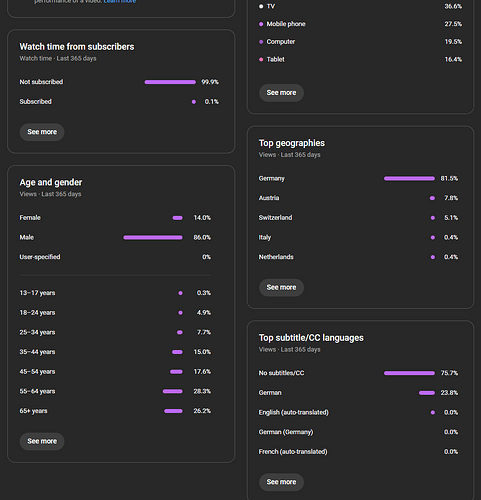This screenshot has width=481, height=500.
Task: Click the 7.8% Austria value
Action: click(x=451, y=198)
